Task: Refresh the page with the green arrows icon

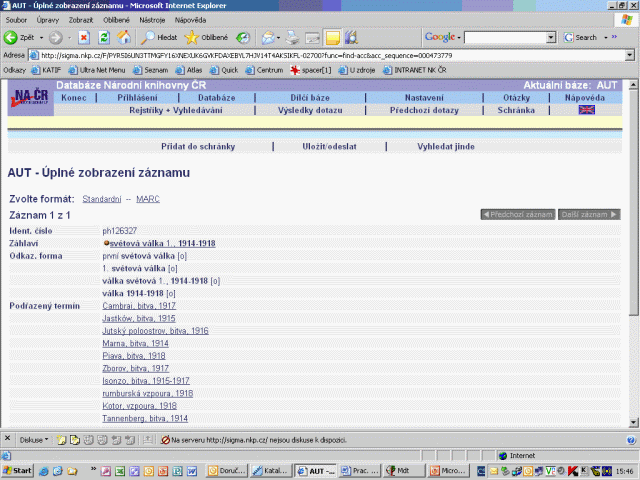Action: [x=104, y=38]
